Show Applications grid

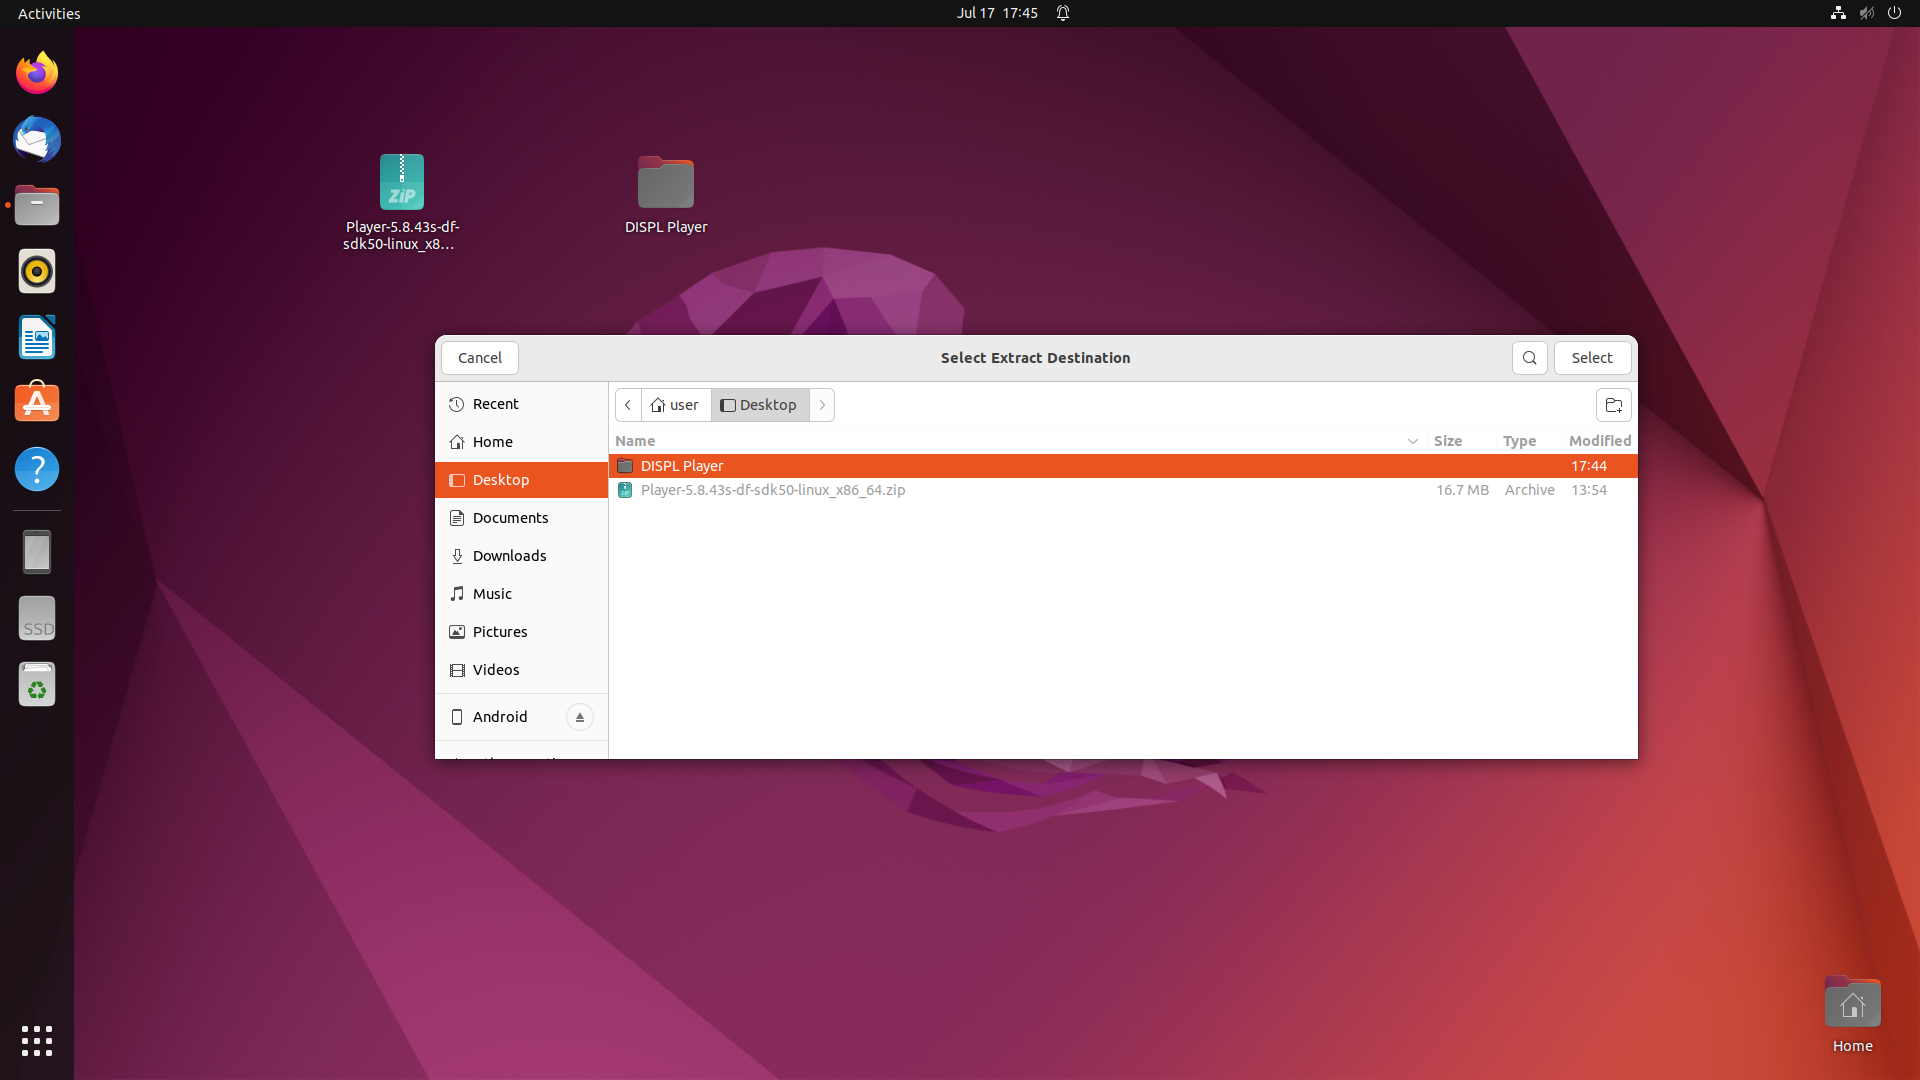(37, 1040)
